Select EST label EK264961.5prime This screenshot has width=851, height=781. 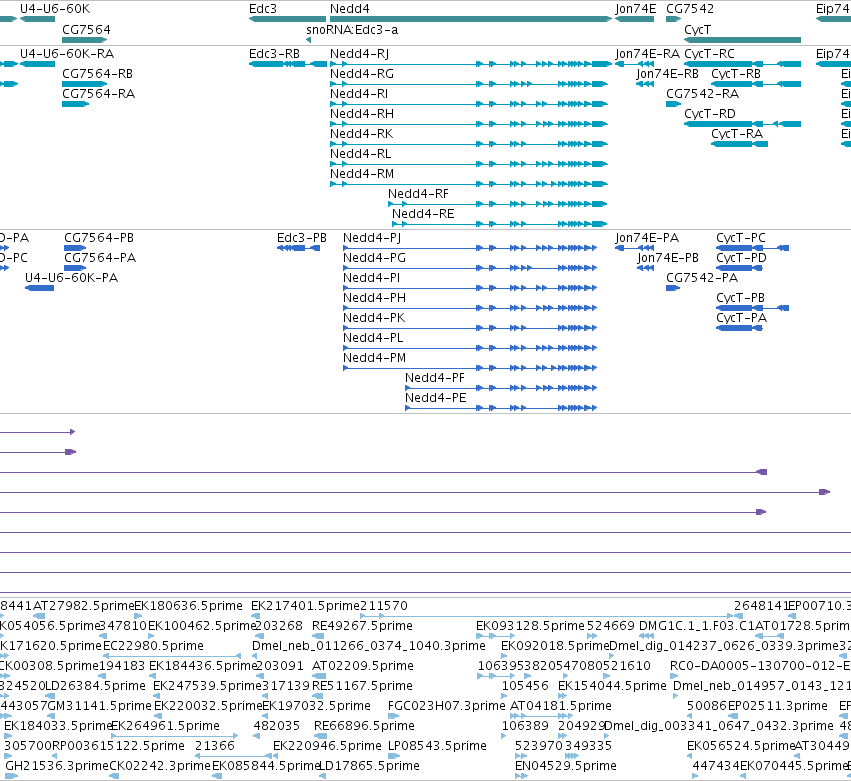click(x=166, y=726)
